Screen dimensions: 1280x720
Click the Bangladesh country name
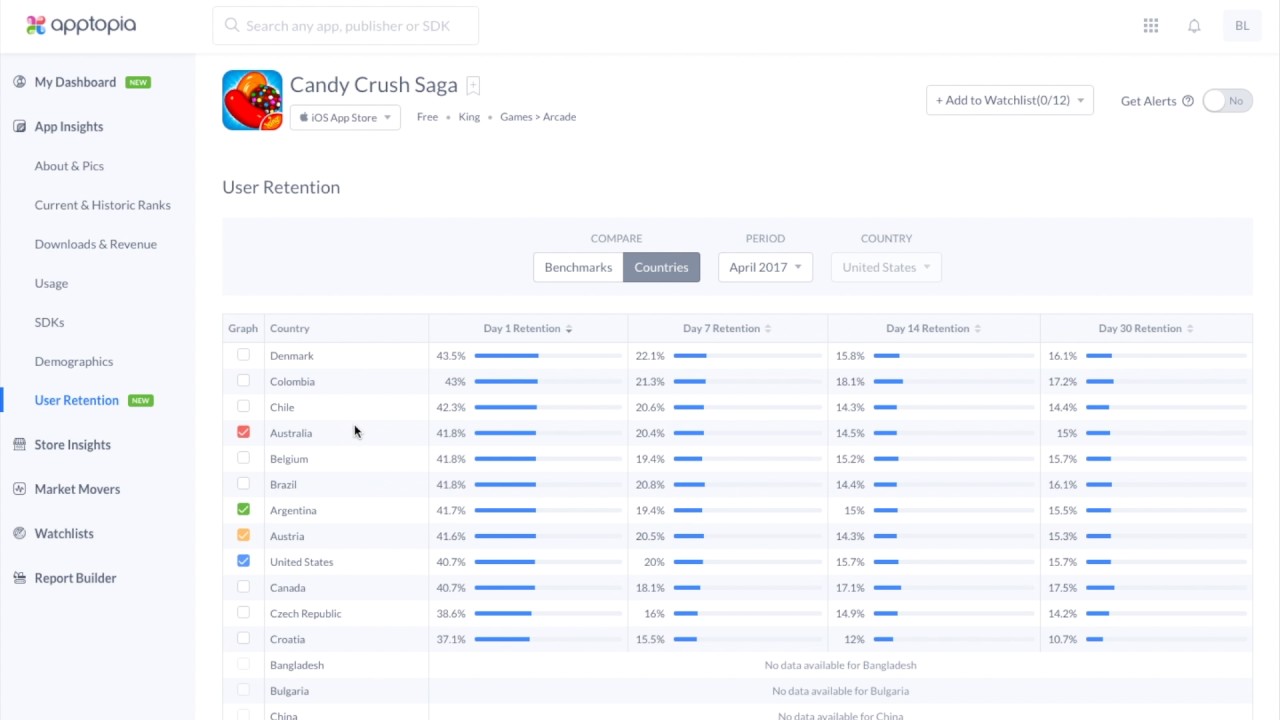tap(297, 665)
